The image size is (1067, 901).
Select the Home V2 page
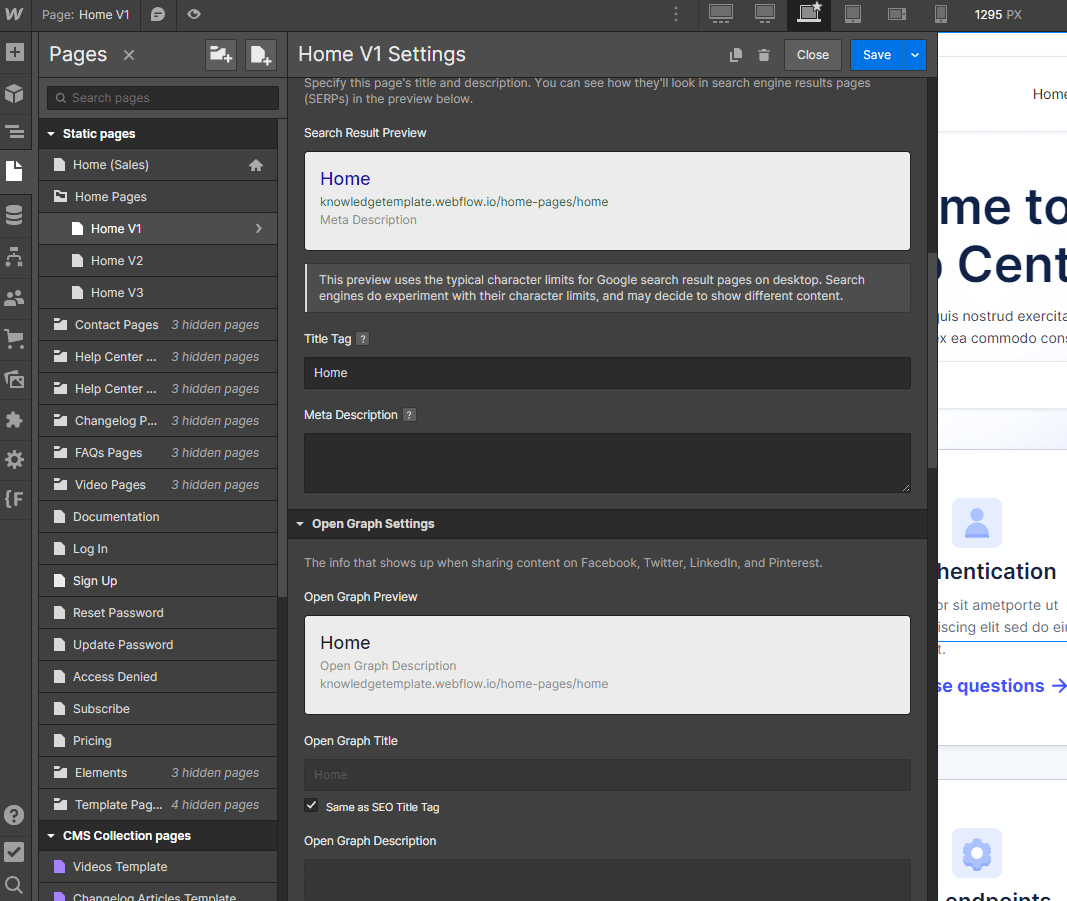(x=120, y=260)
